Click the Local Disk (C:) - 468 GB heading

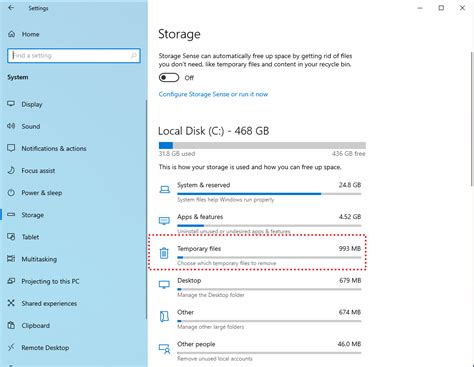(x=213, y=131)
